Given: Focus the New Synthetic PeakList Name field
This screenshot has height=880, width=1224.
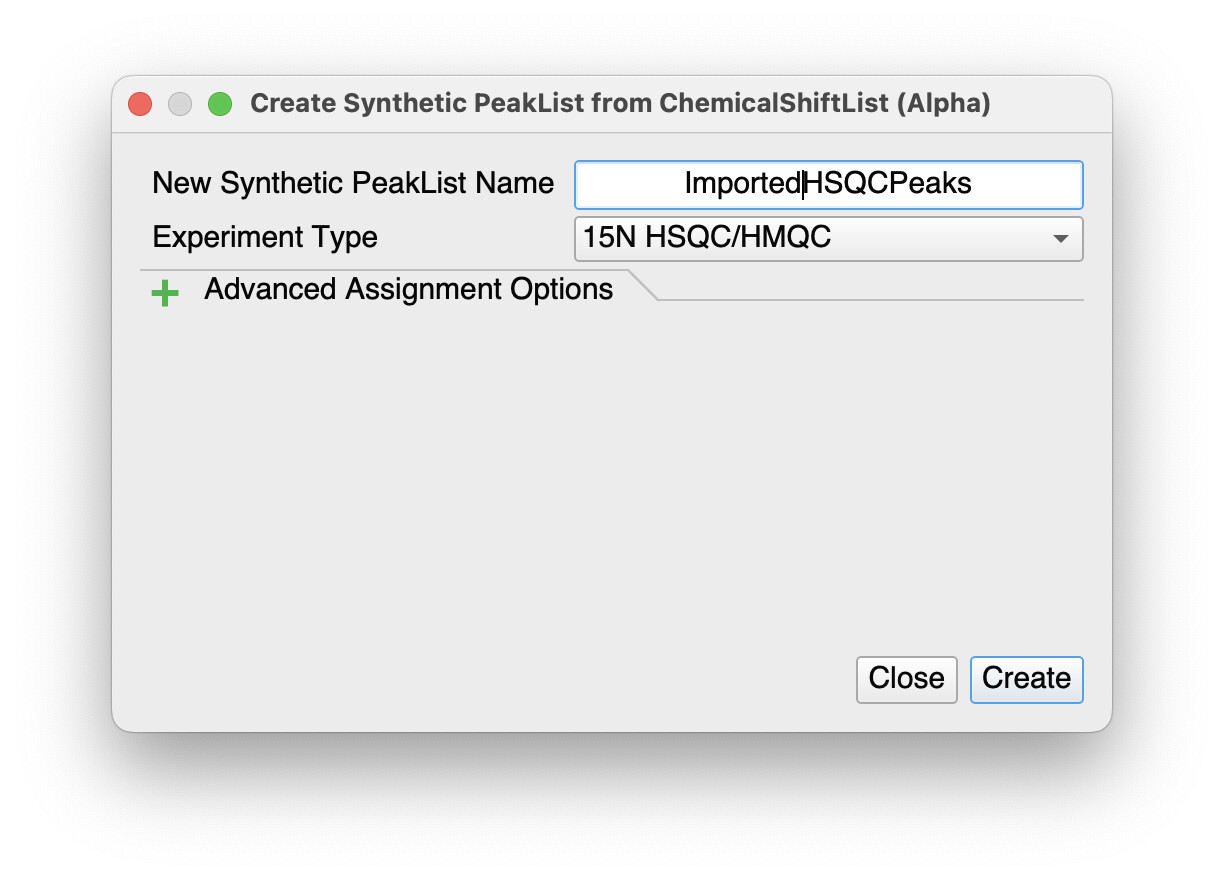Looking at the screenshot, I should (828, 185).
